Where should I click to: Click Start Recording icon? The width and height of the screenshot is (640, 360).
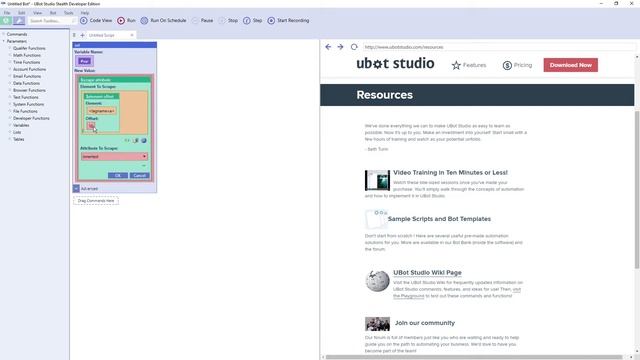tap(271, 20)
